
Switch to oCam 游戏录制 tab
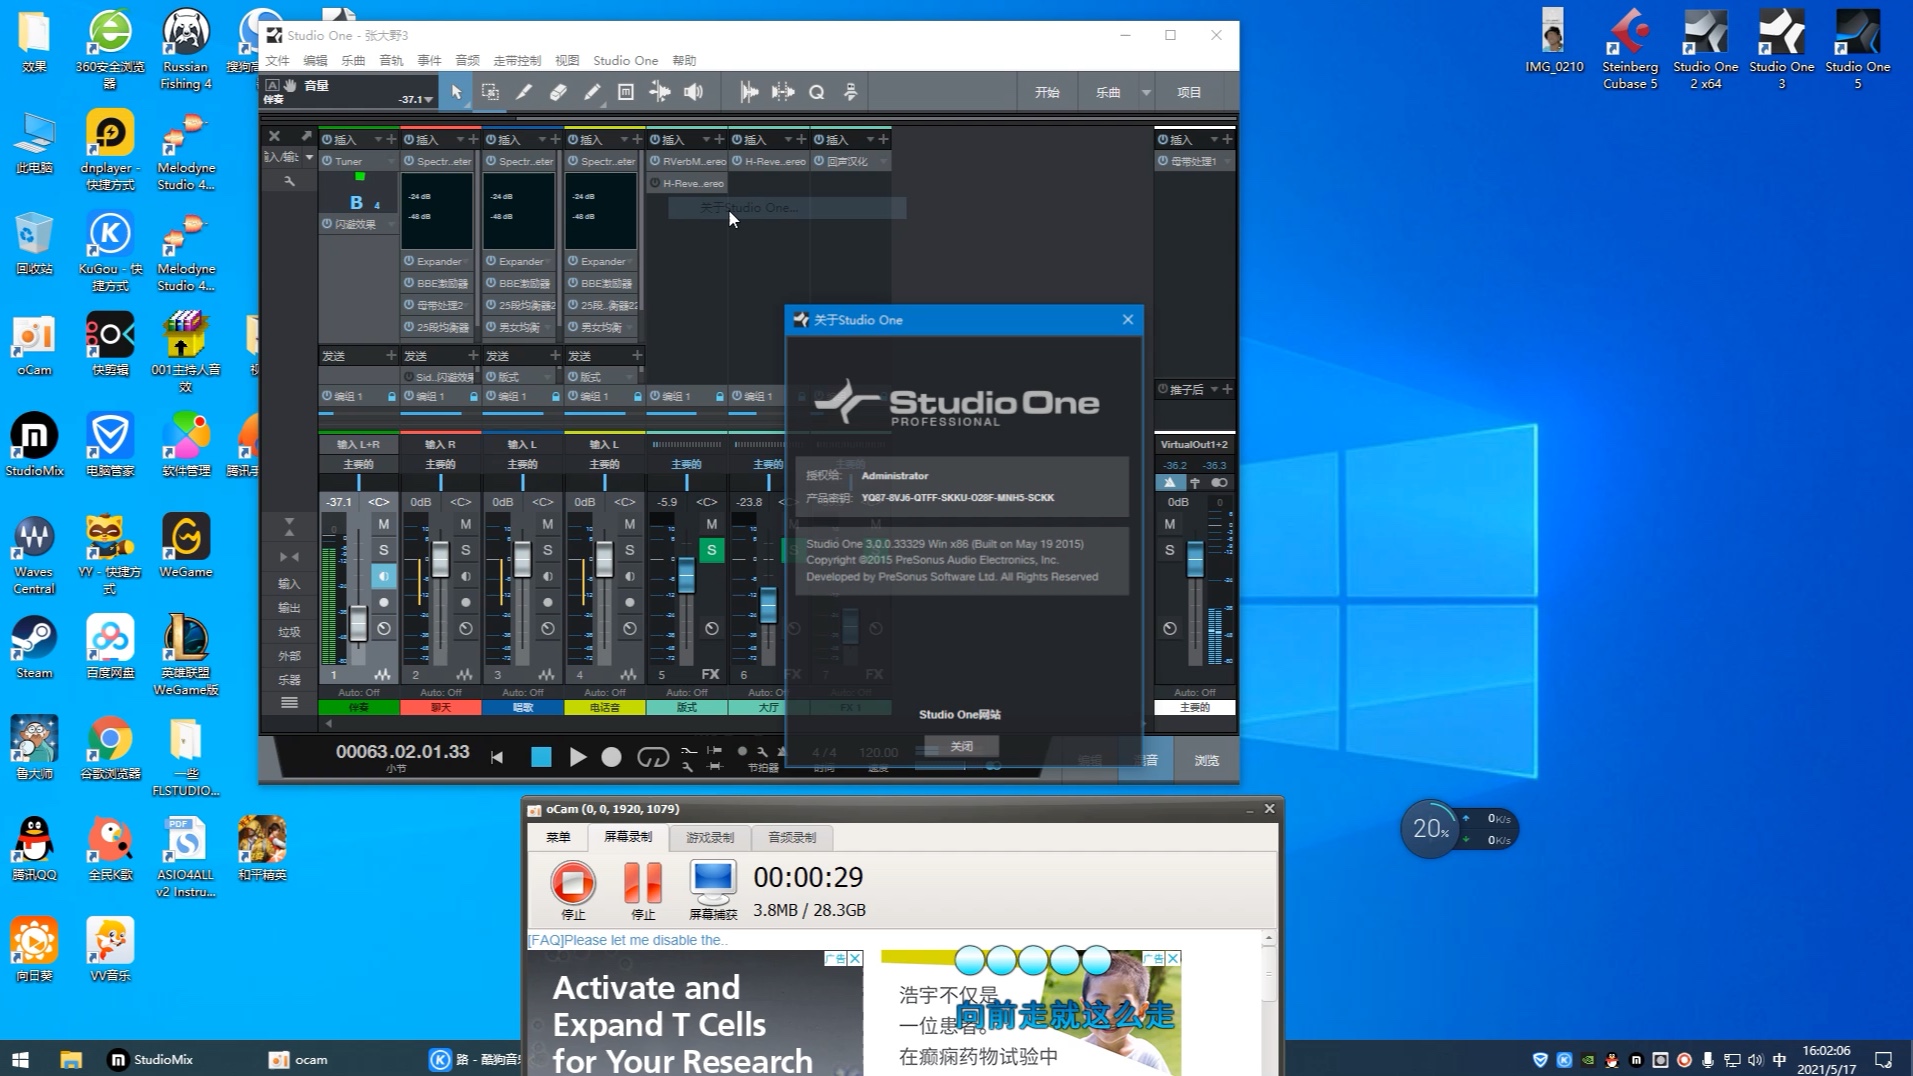click(x=710, y=838)
